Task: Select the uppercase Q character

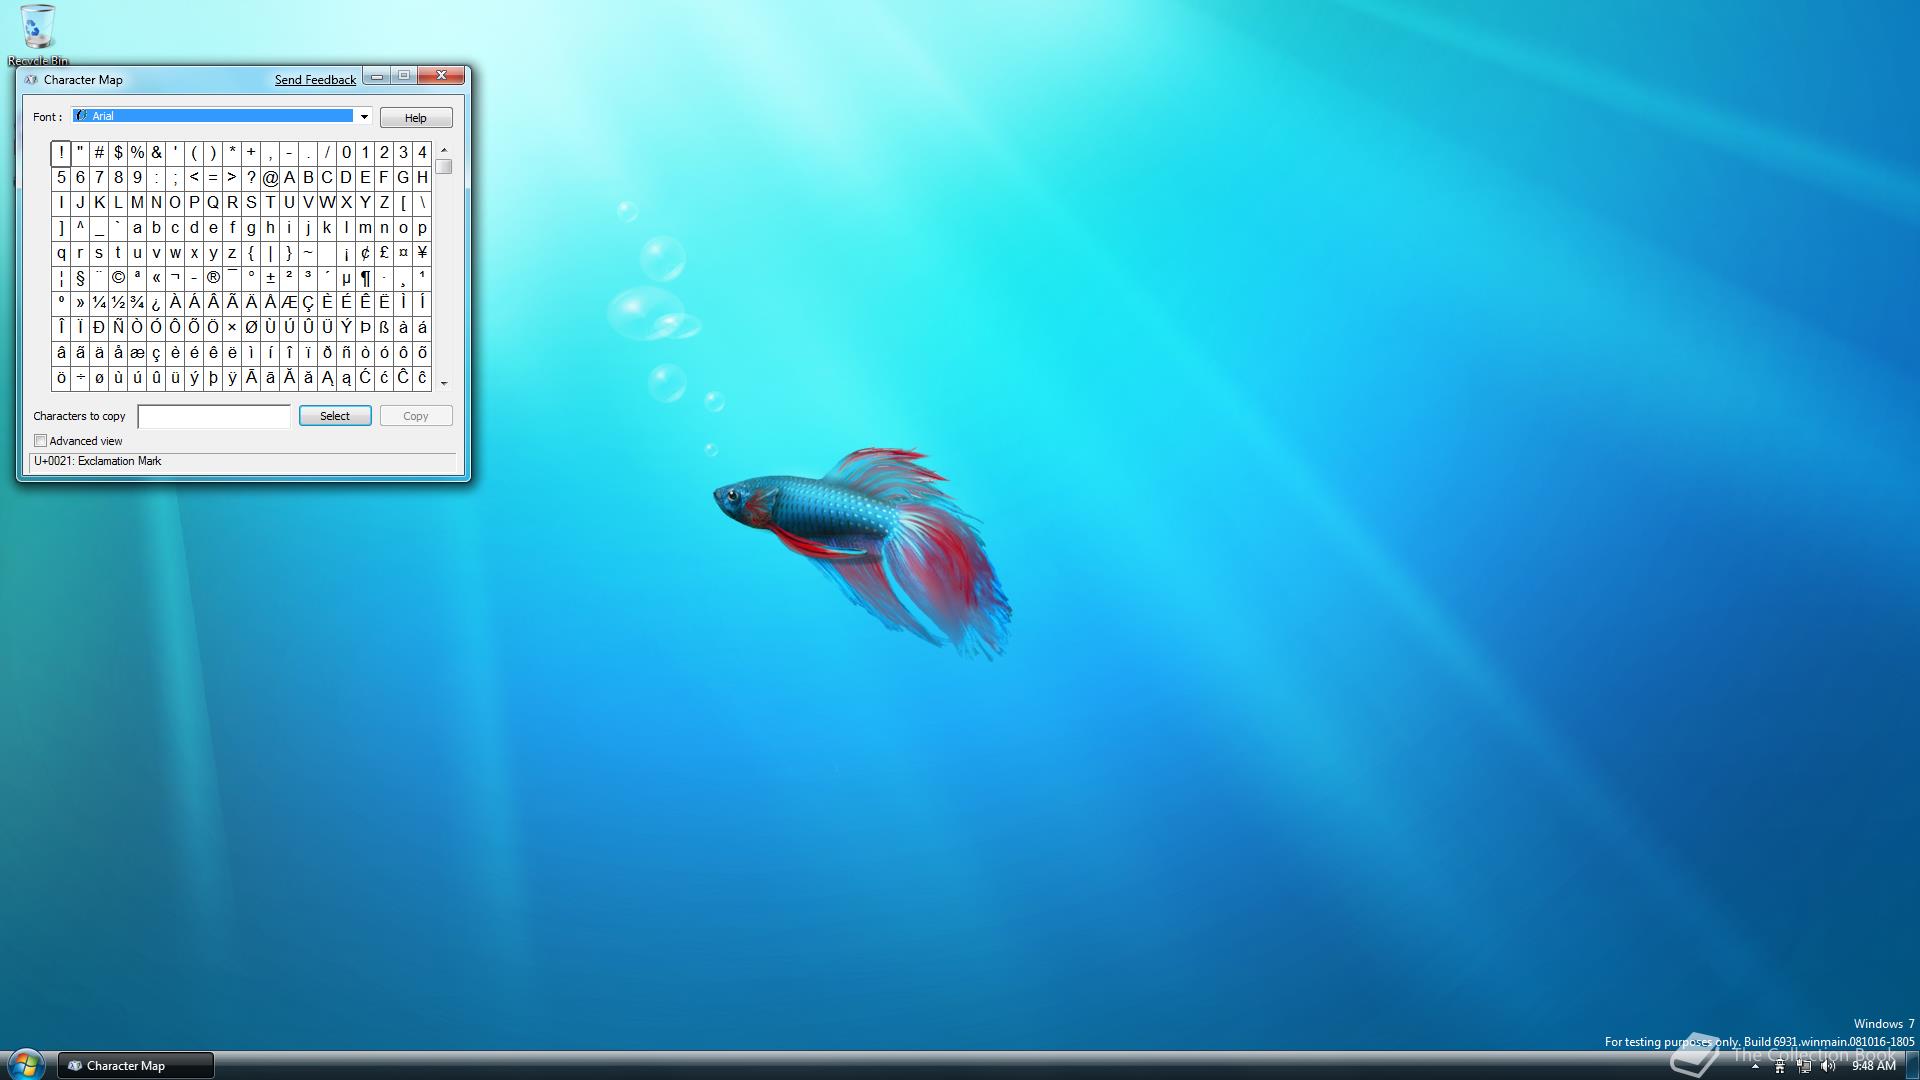Action: [x=213, y=203]
